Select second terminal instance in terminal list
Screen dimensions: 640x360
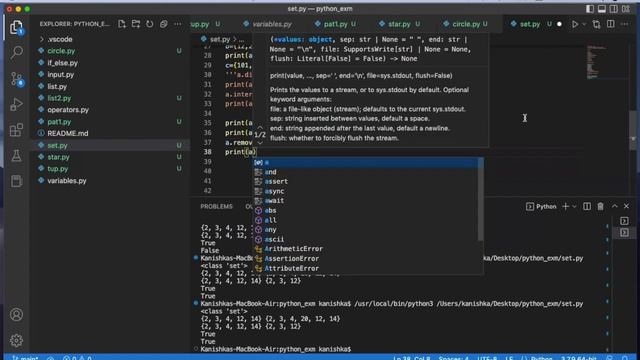pos(624,233)
